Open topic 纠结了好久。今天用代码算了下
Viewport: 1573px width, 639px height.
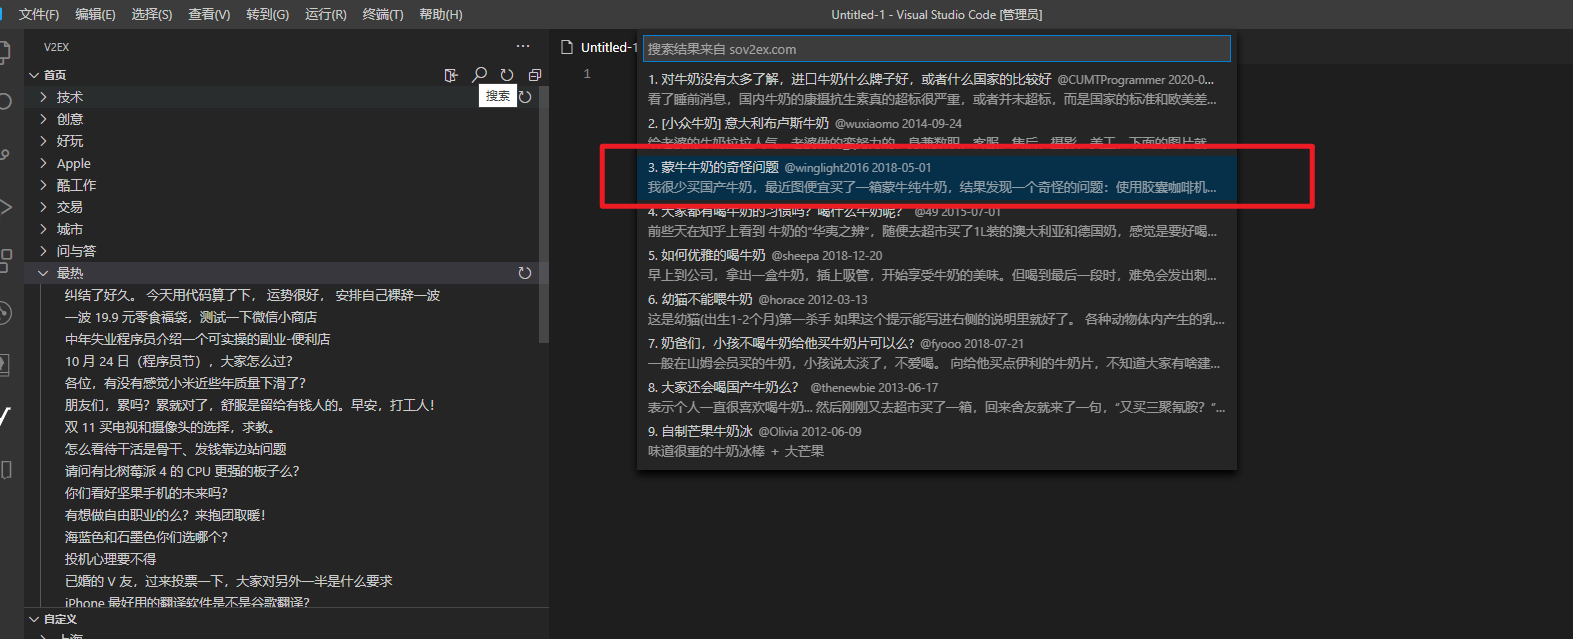click(252, 295)
